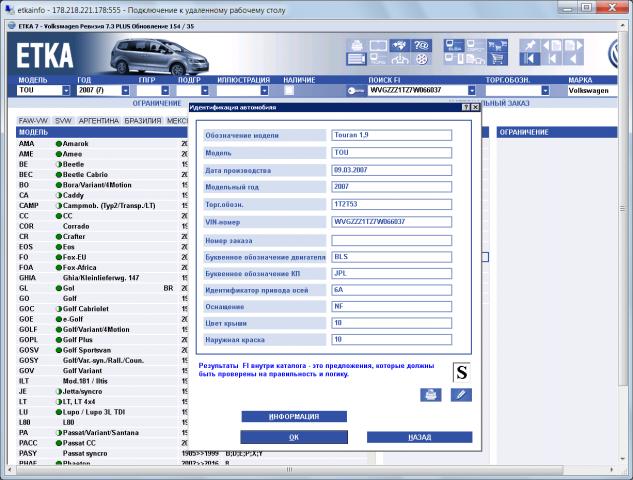Click the pushpin icon in the toolbar
633x480 pixels.
click(x=530, y=46)
